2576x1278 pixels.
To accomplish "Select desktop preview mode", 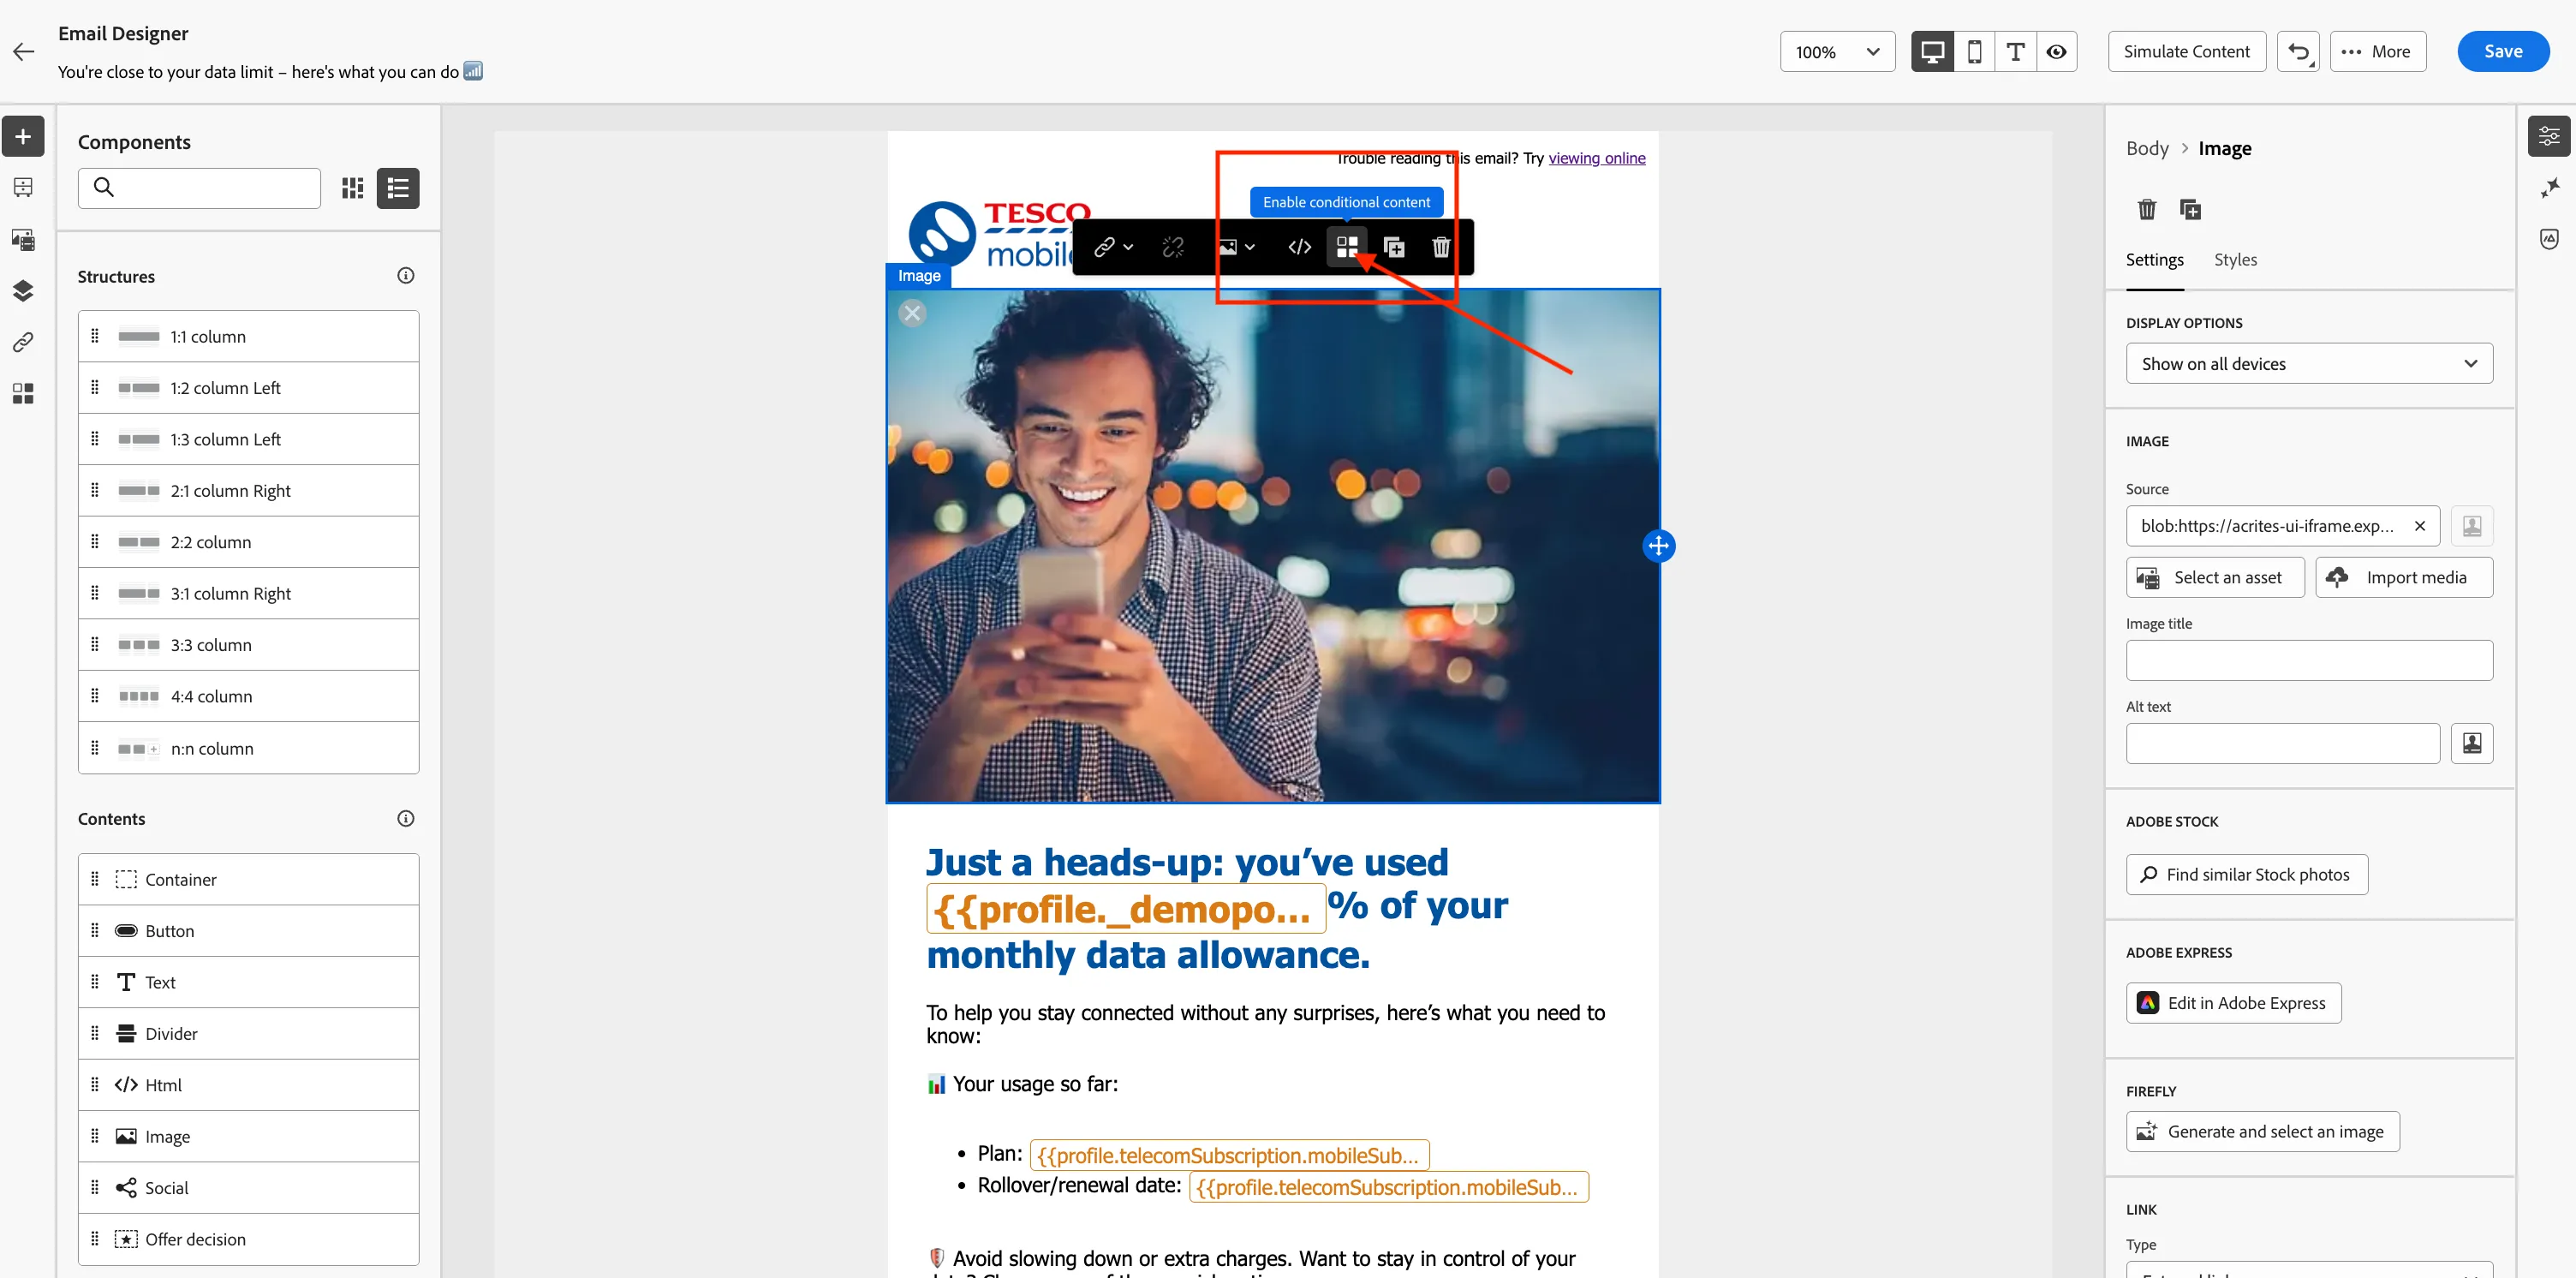I will coord(1932,52).
